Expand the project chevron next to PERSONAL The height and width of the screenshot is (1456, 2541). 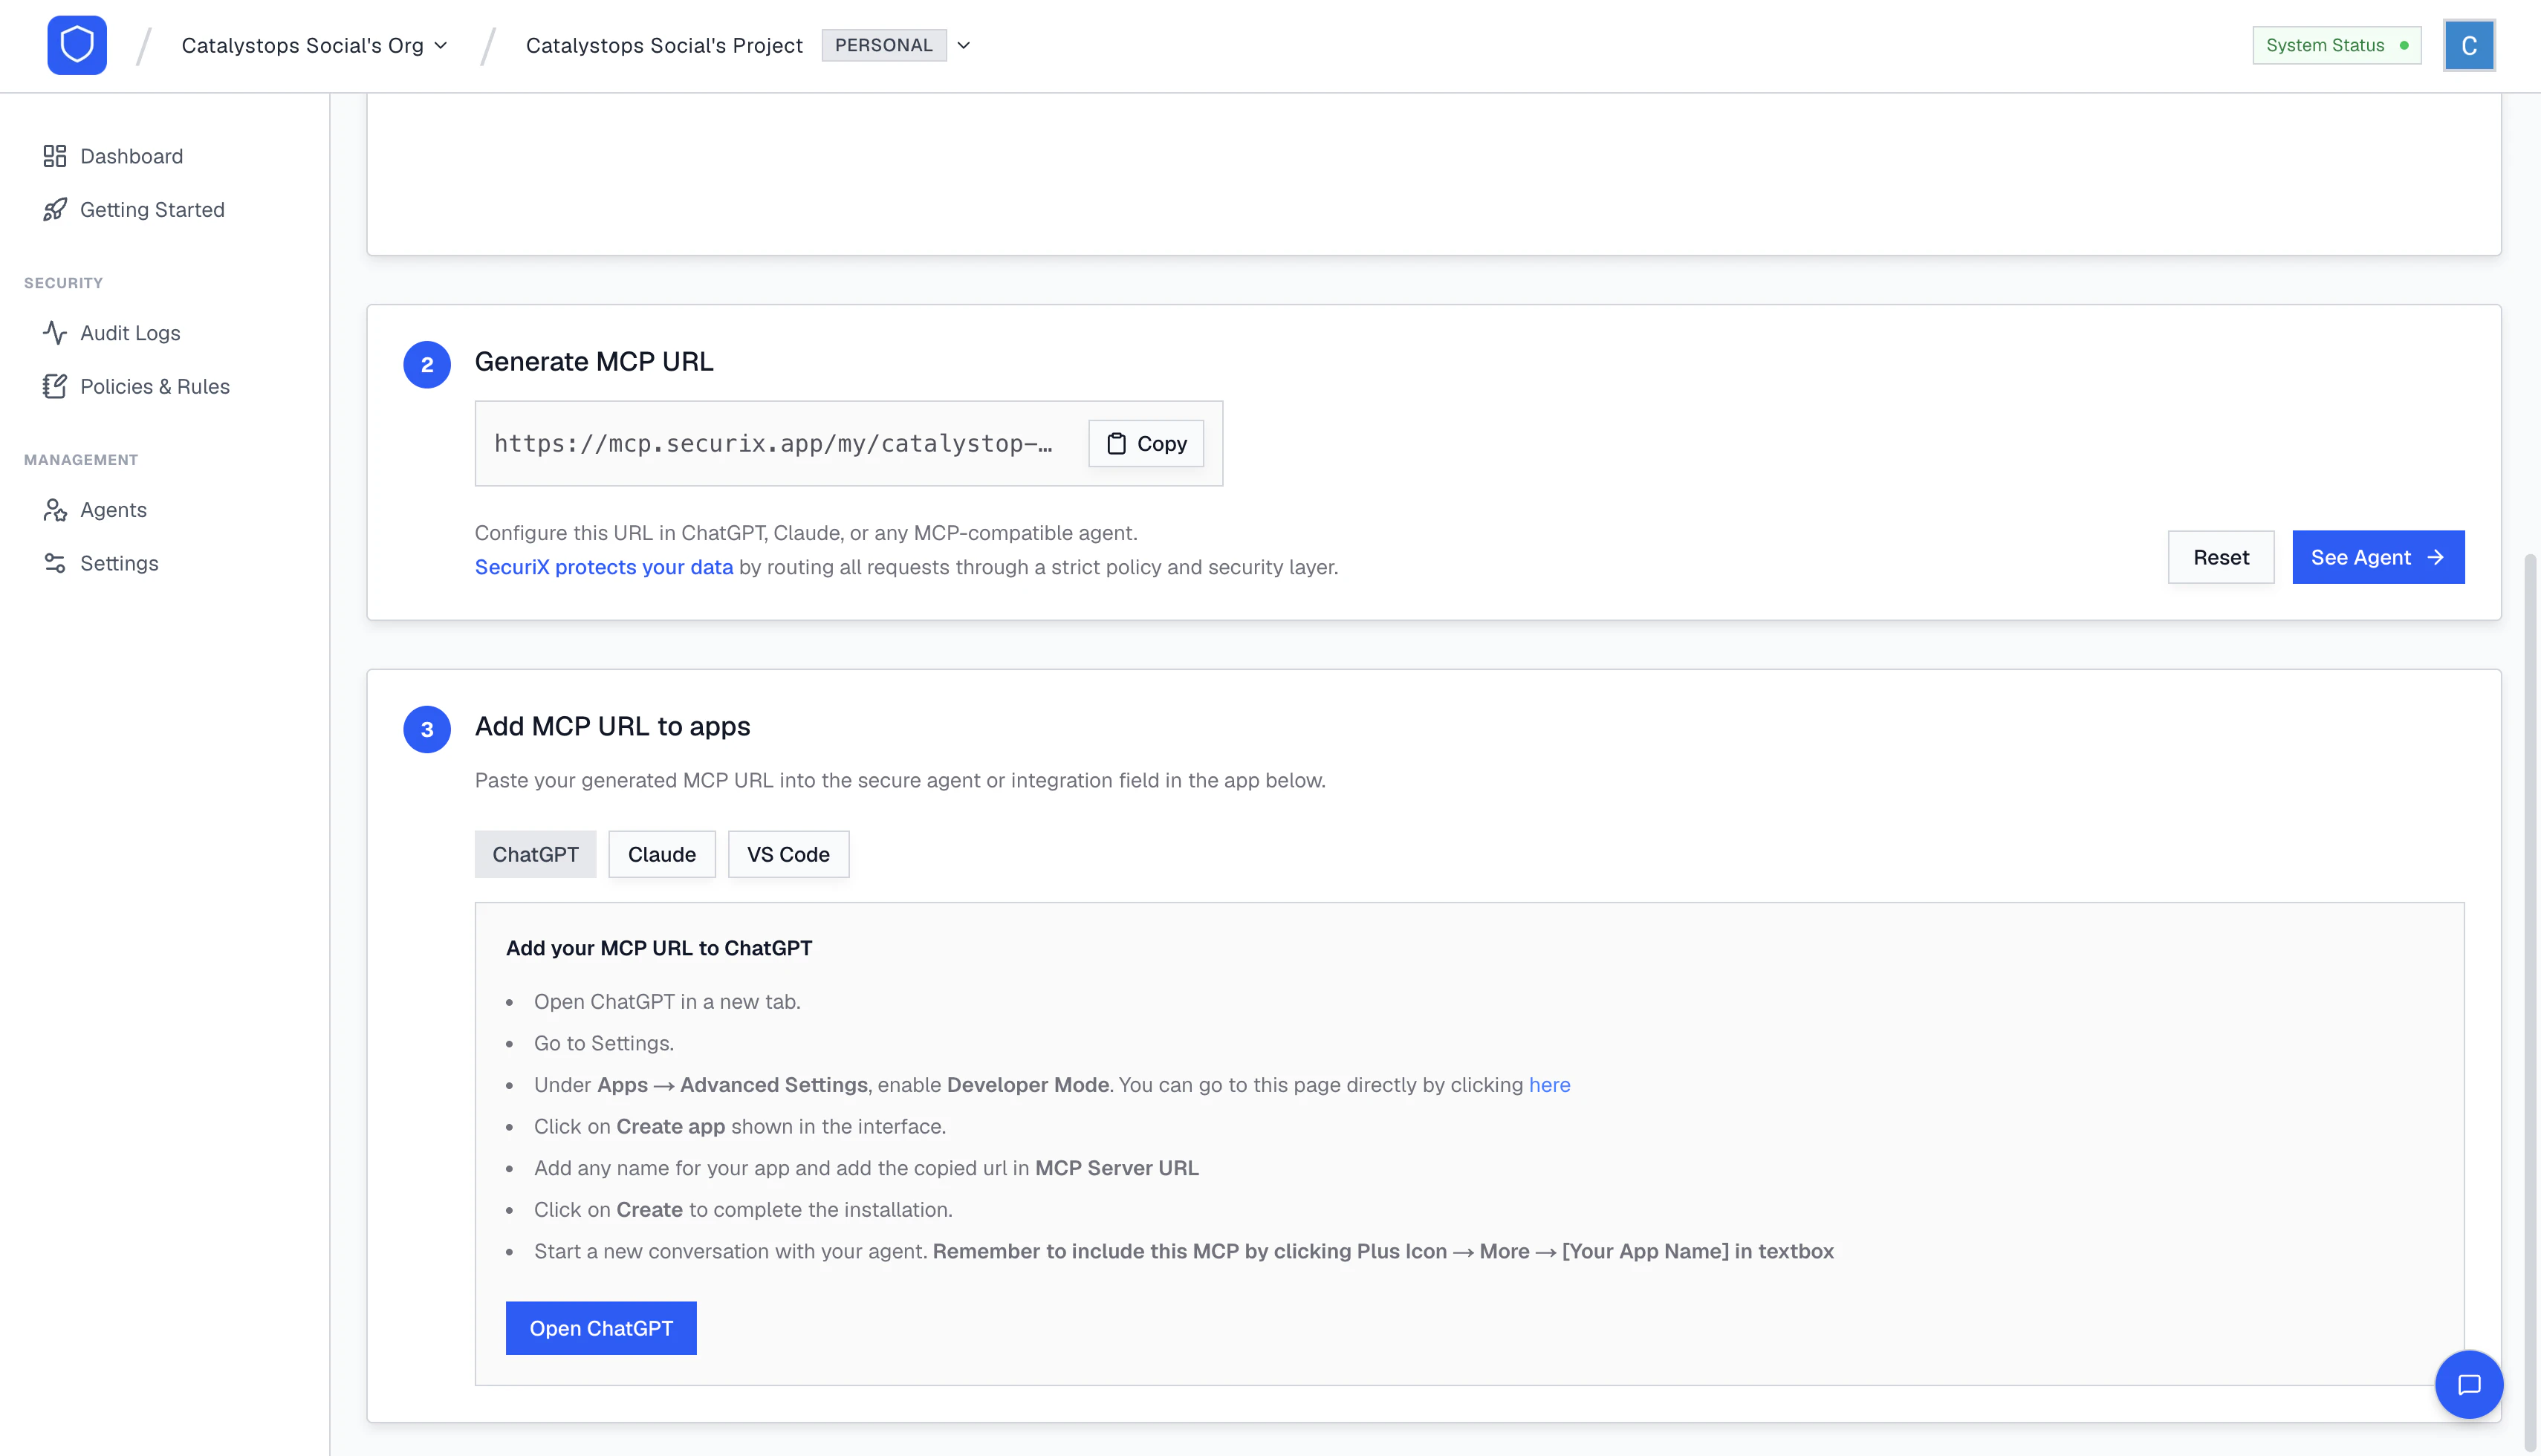pyautogui.click(x=964, y=45)
